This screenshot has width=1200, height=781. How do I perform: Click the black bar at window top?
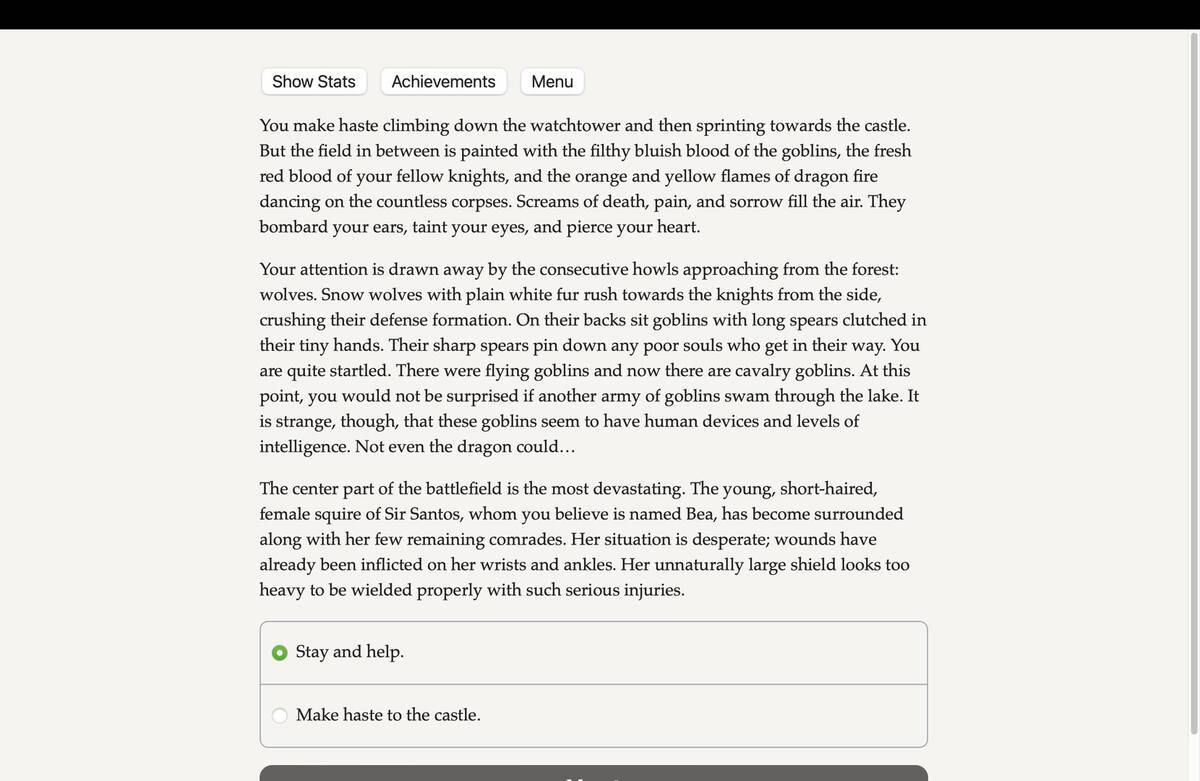pos(600,14)
